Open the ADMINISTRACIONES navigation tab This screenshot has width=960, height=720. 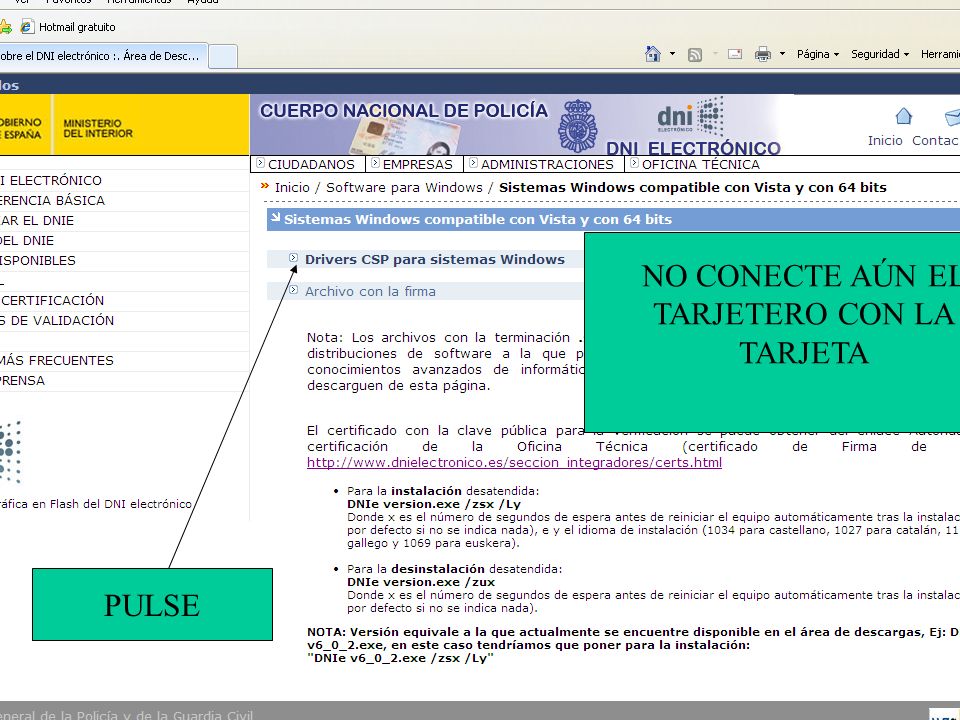click(547, 165)
